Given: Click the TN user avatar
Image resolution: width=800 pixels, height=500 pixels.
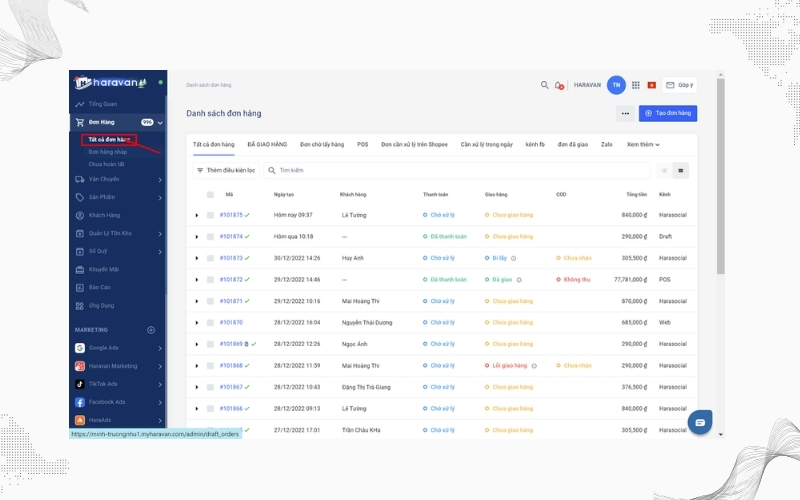Looking at the screenshot, I should pyautogui.click(x=616, y=86).
